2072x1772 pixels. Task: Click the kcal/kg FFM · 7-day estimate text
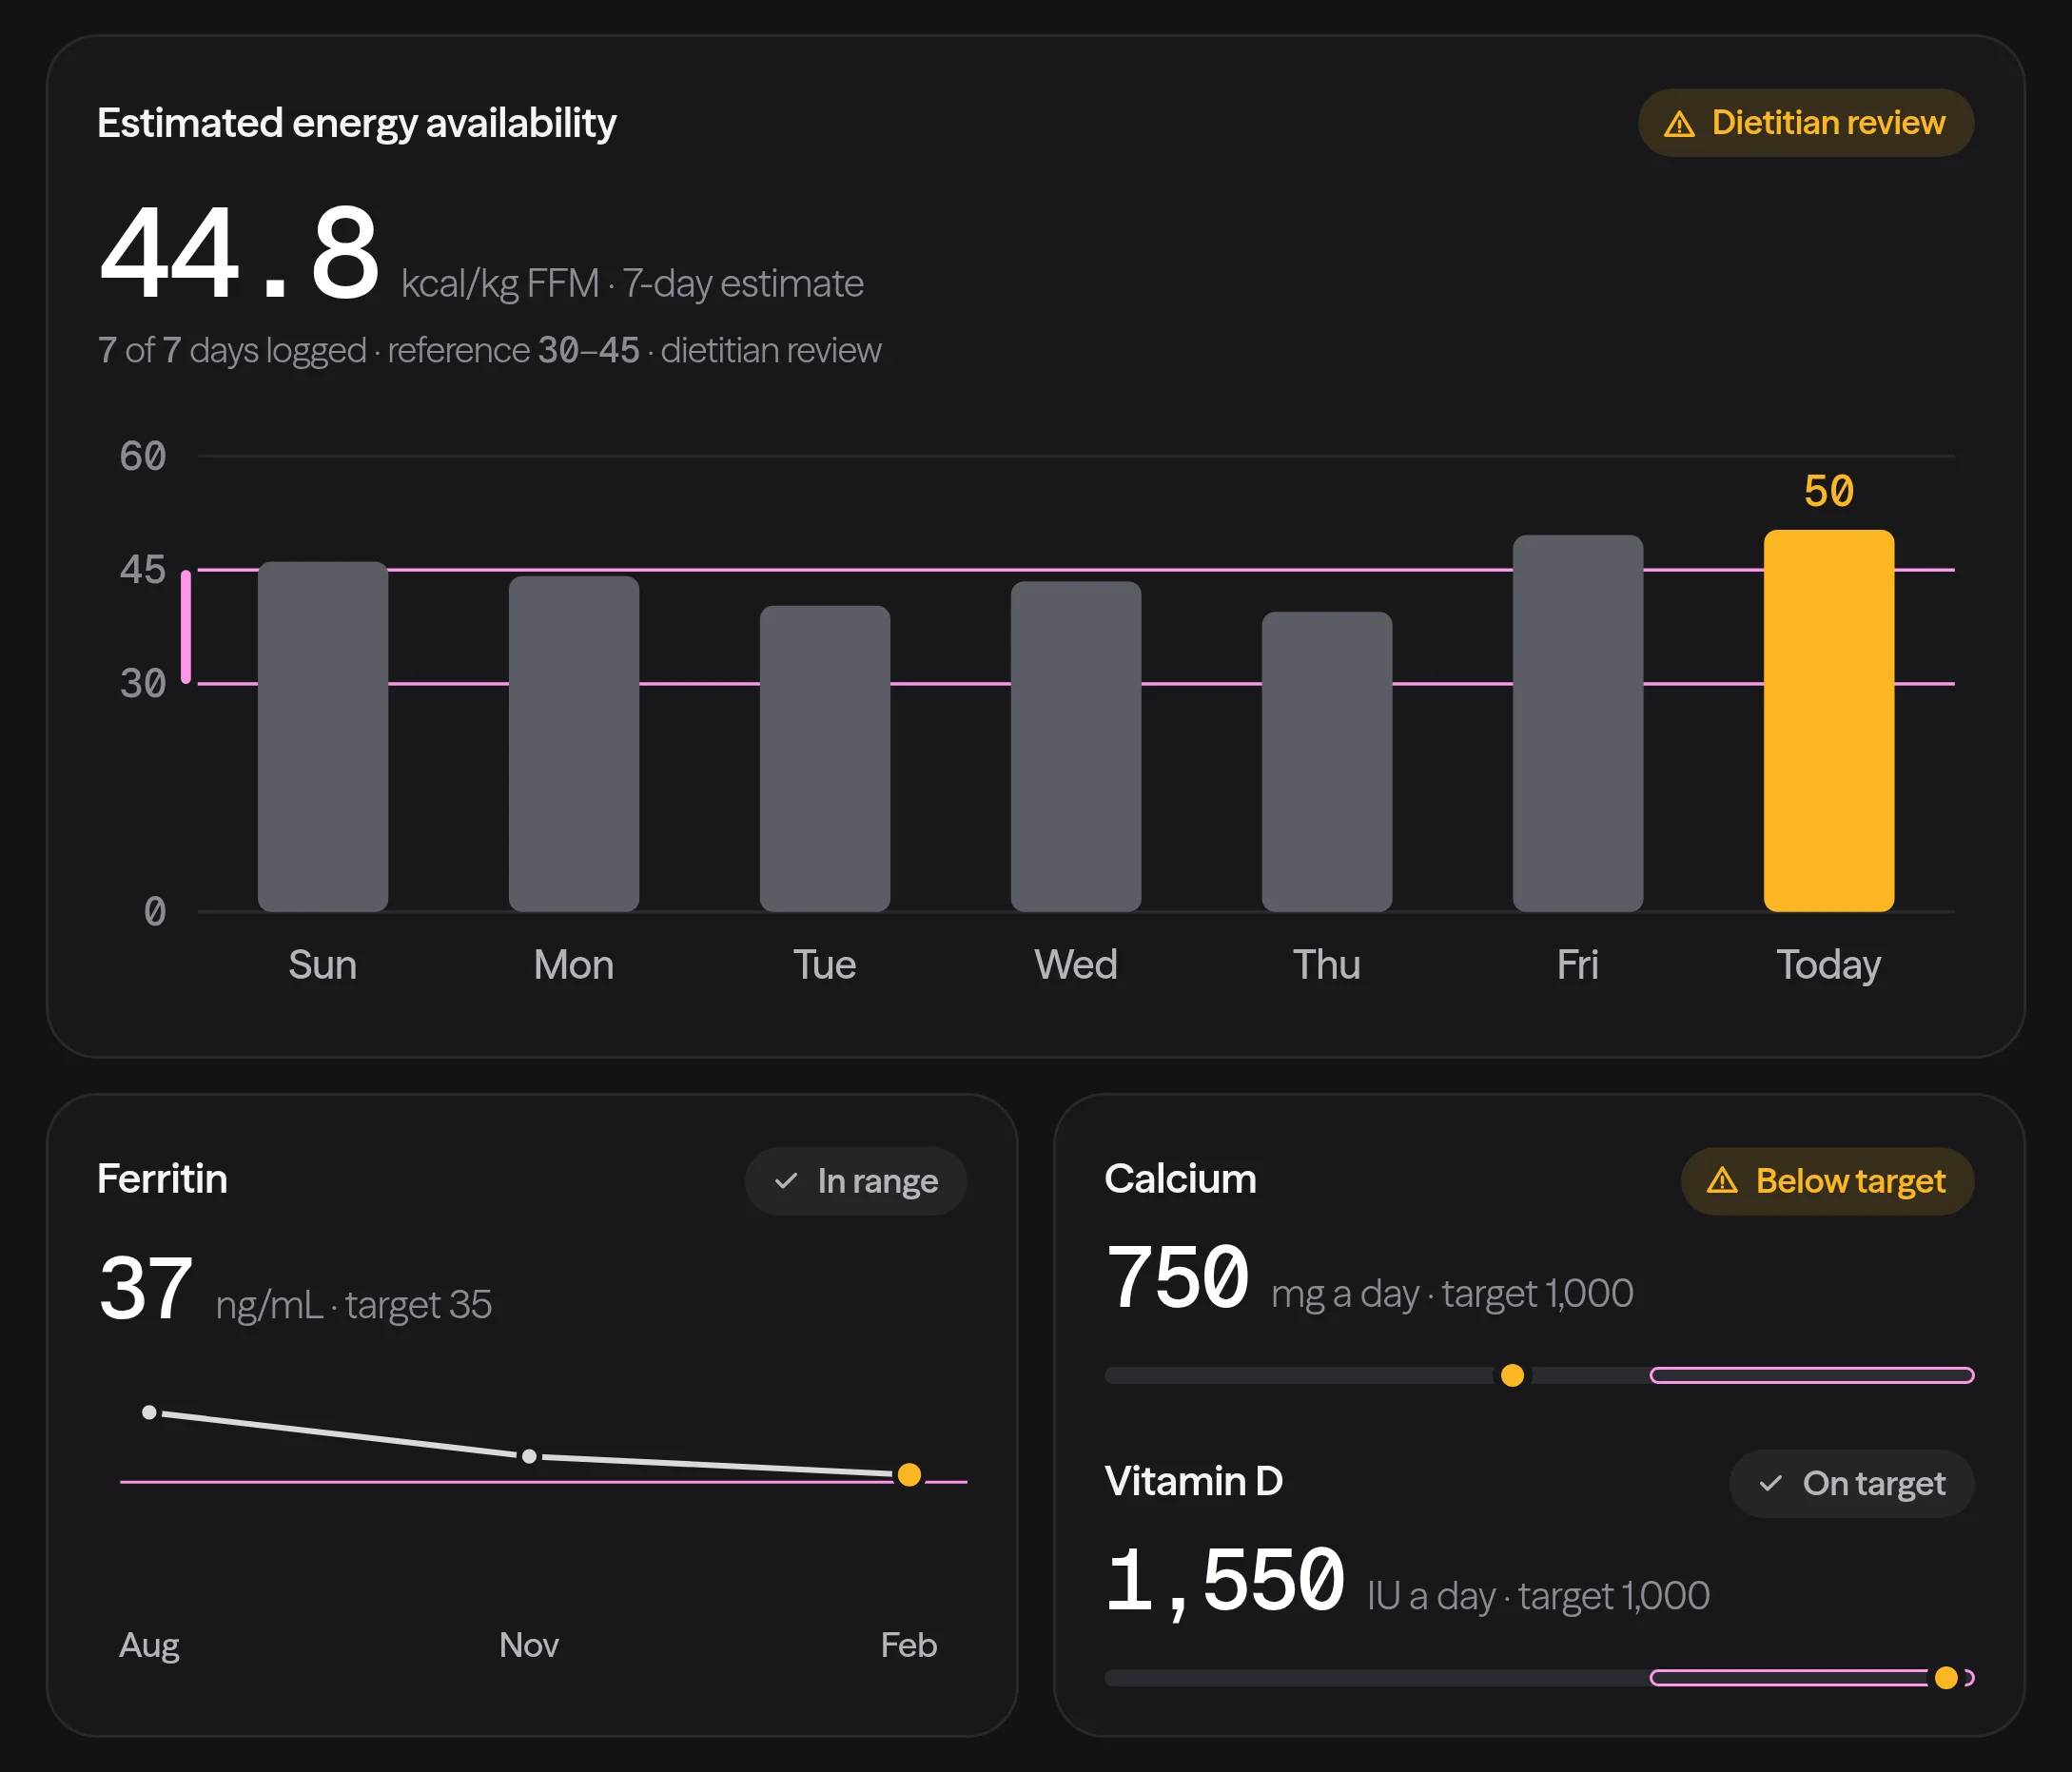(x=632, y=284)
